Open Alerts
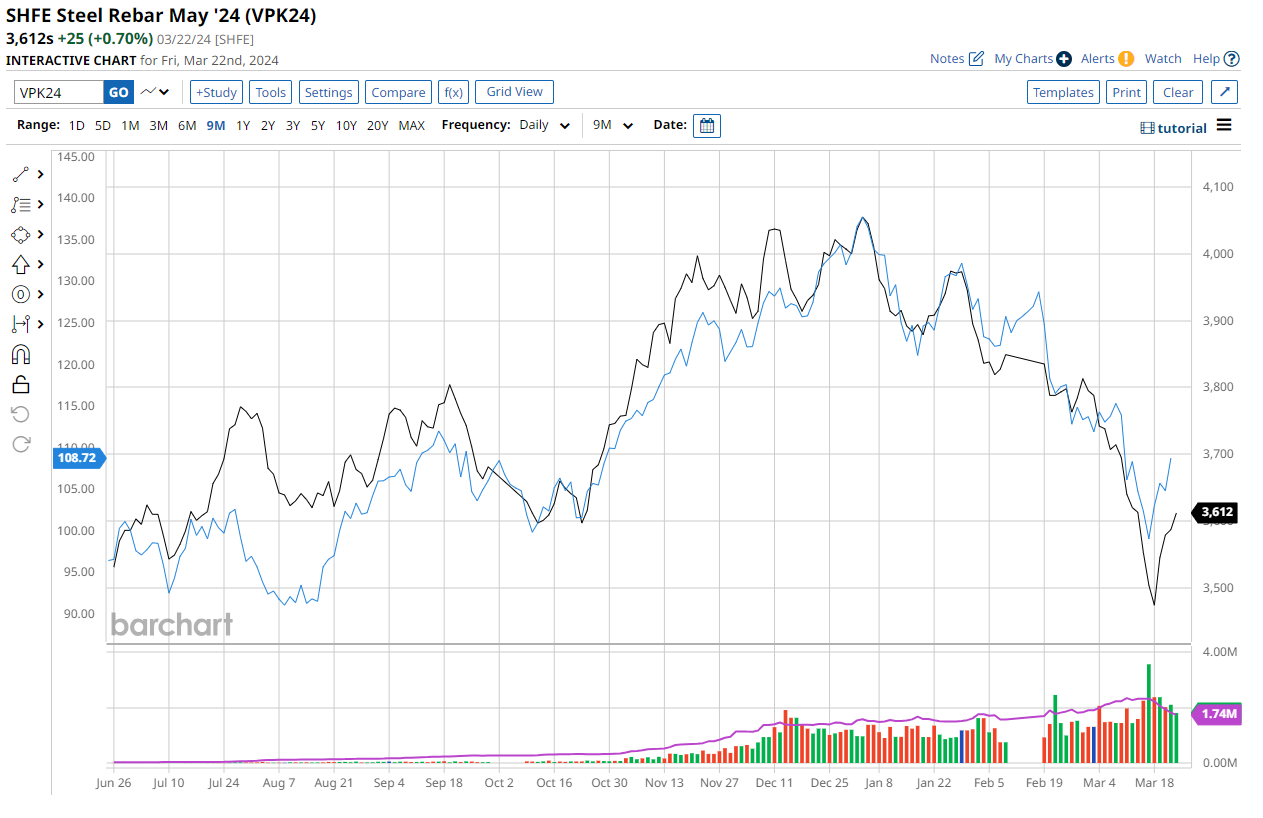Viewport: 1263px width, 818px height. click(x=1107, y=59)
